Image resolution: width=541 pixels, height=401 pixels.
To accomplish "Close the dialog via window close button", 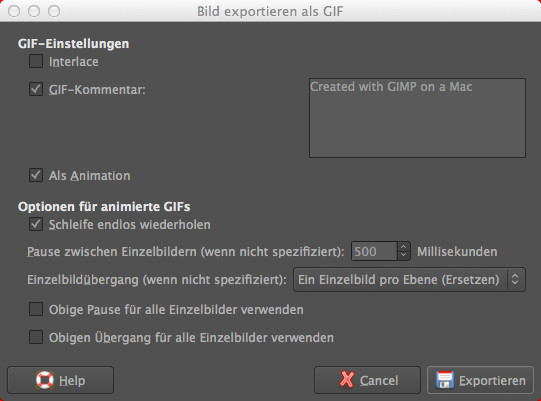I will point(14,11).
